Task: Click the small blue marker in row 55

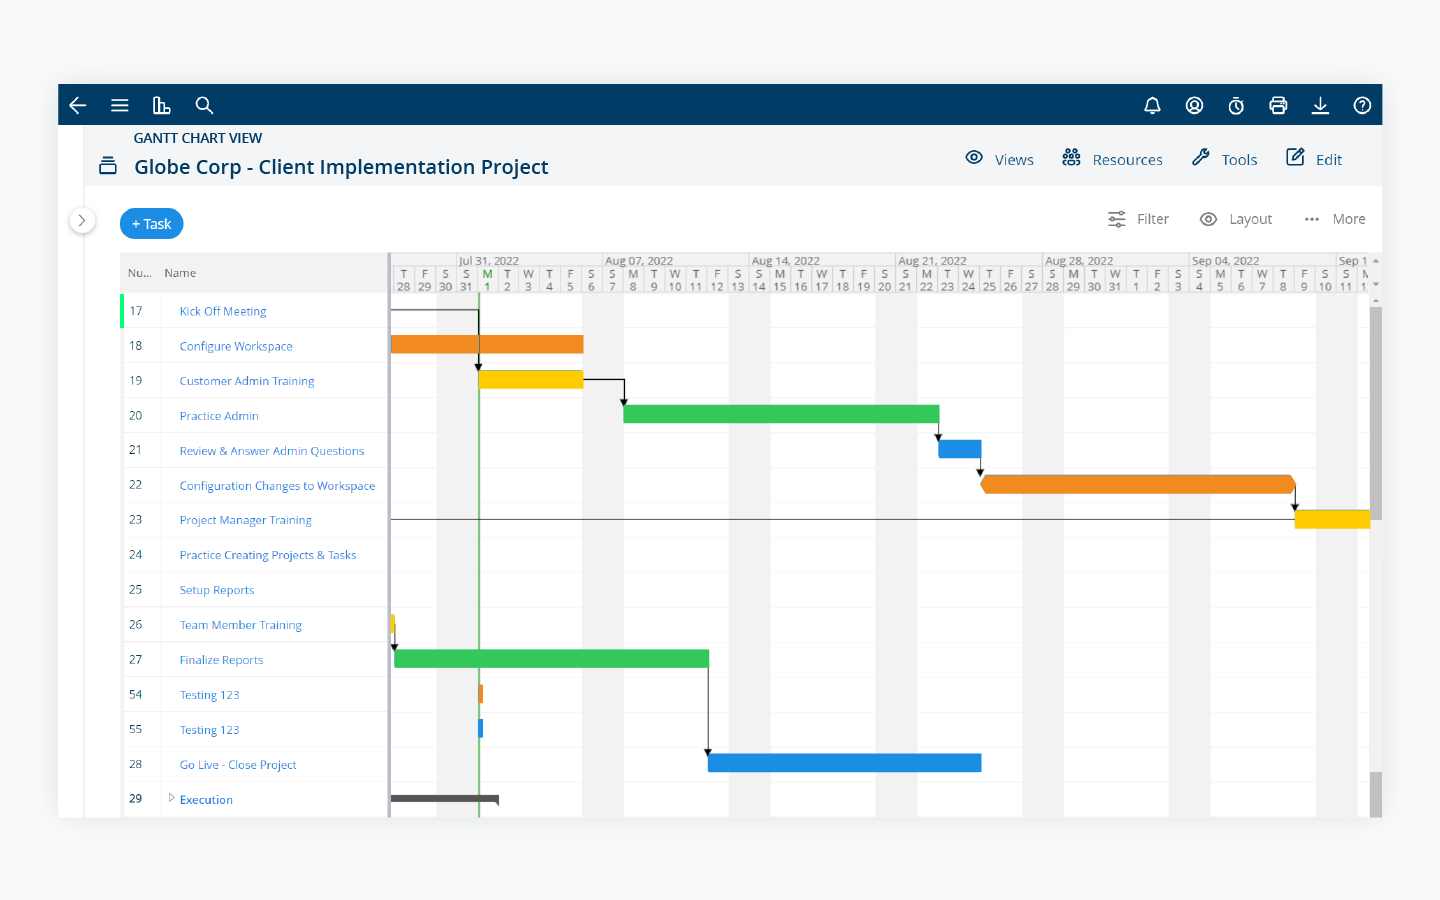Action: pos(481,728)
